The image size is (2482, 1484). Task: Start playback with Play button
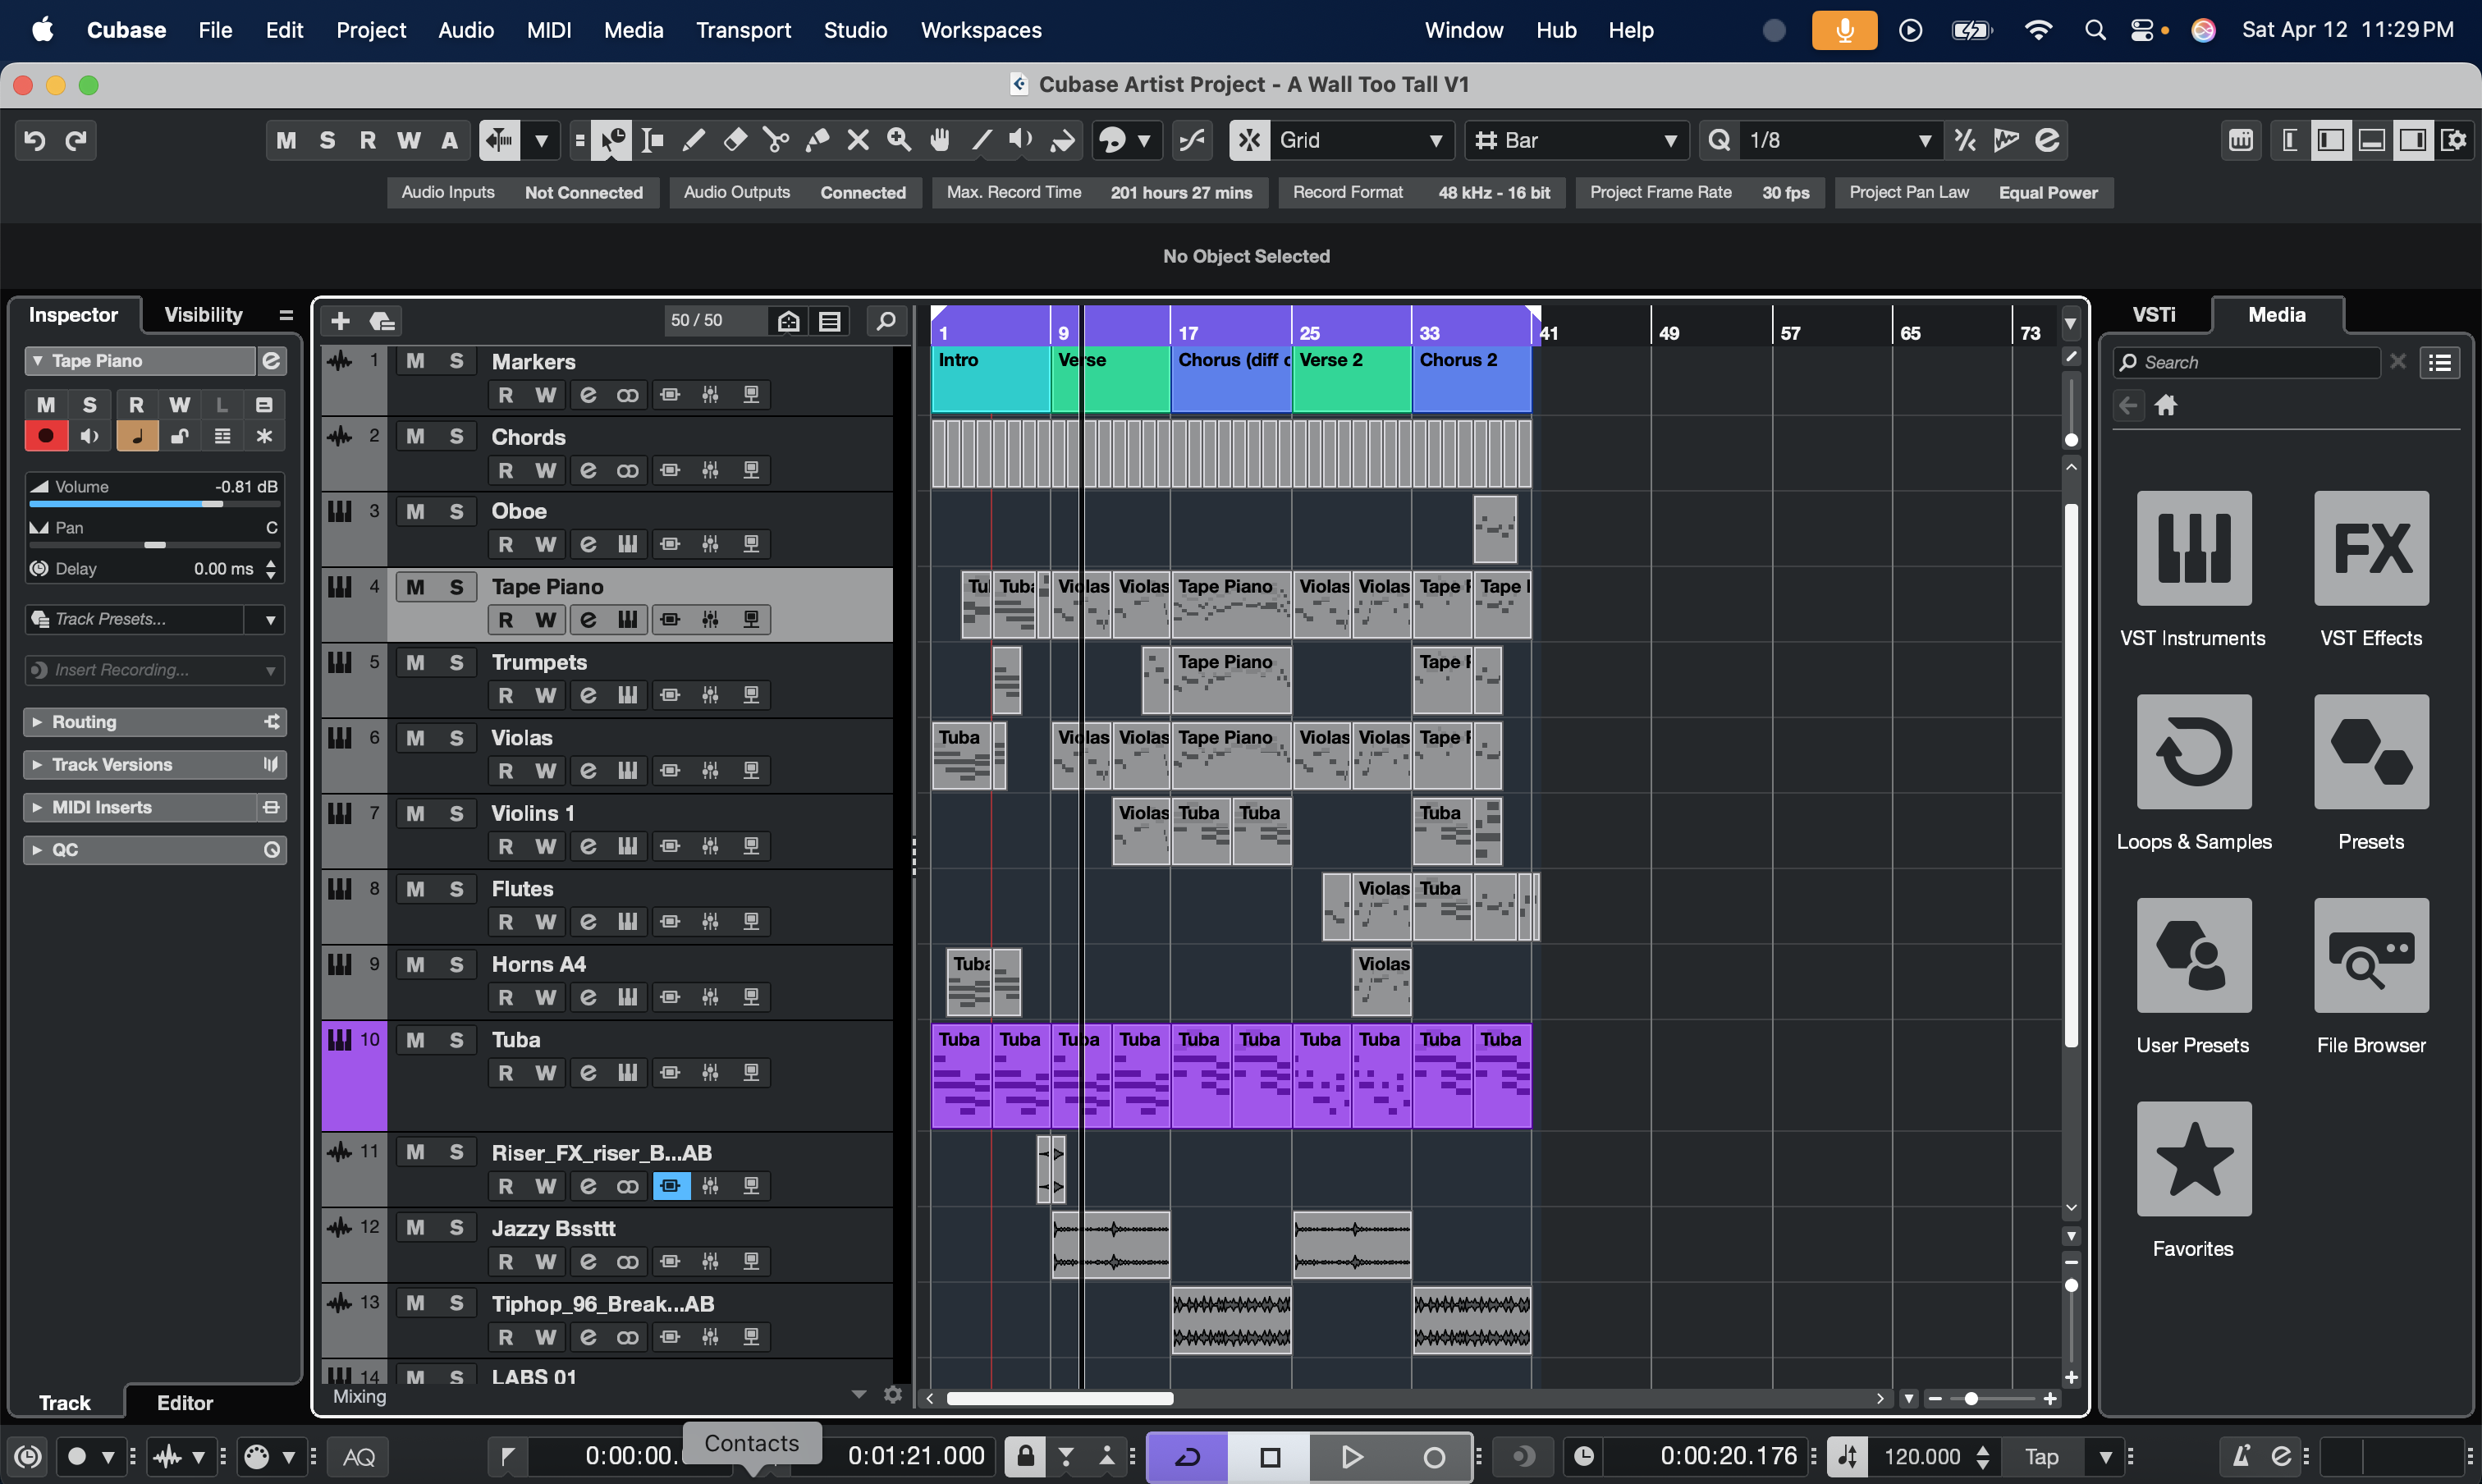(1351, 1457)
